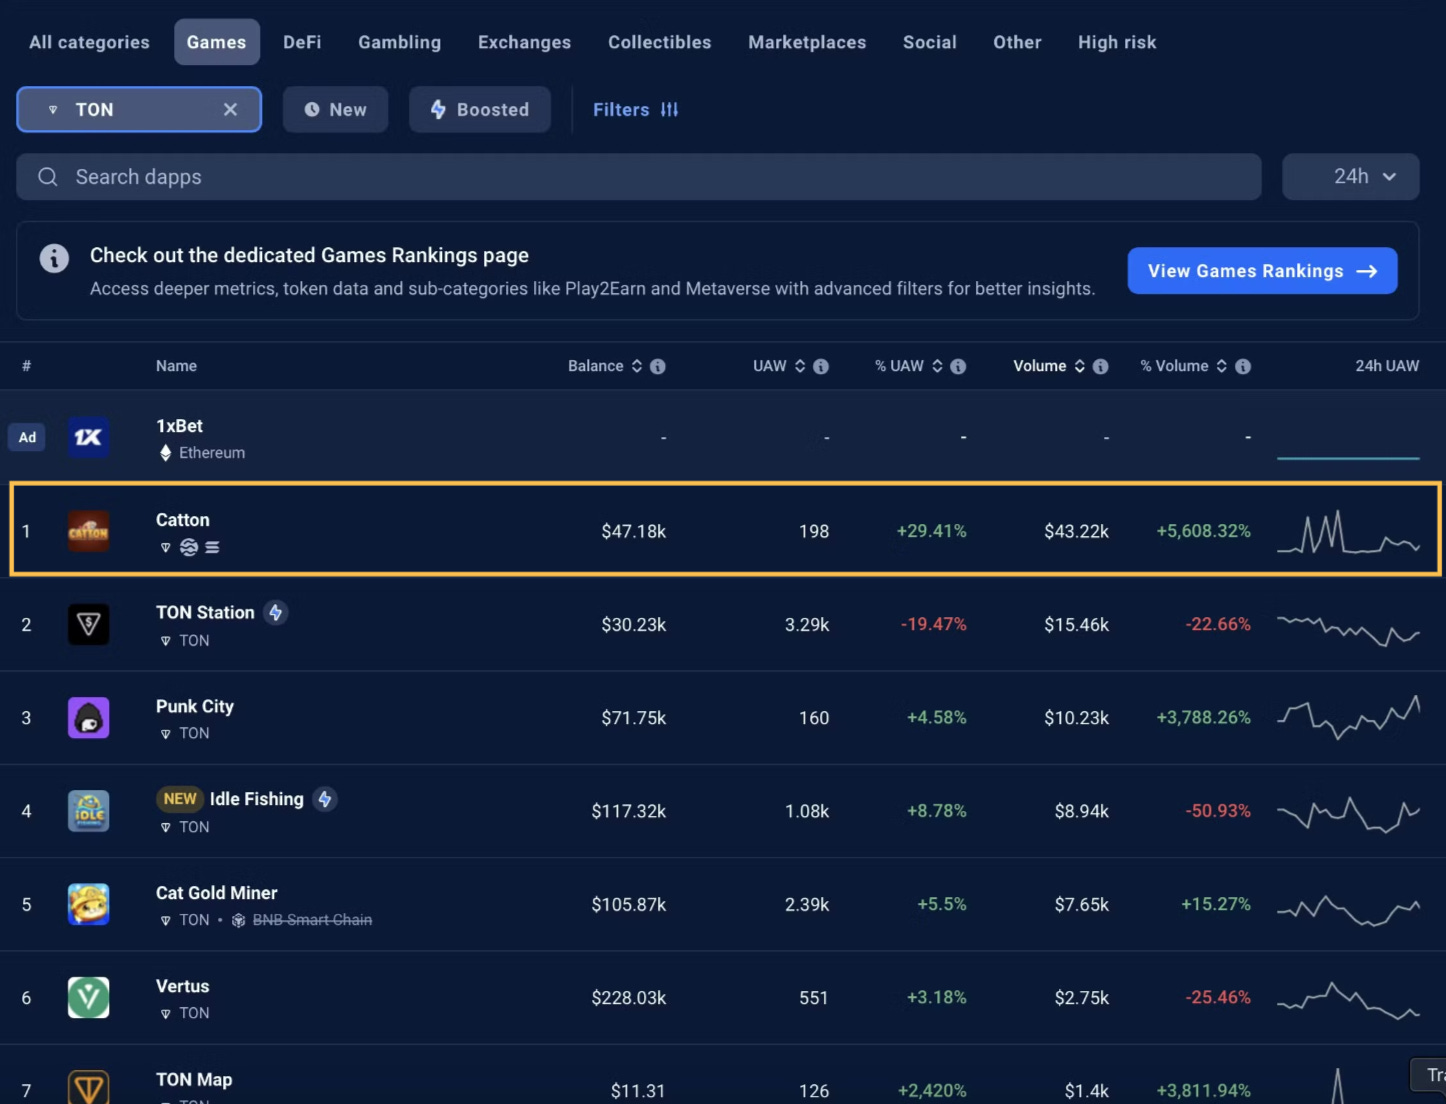Open the Vertus logo icon

click(88, 998)
